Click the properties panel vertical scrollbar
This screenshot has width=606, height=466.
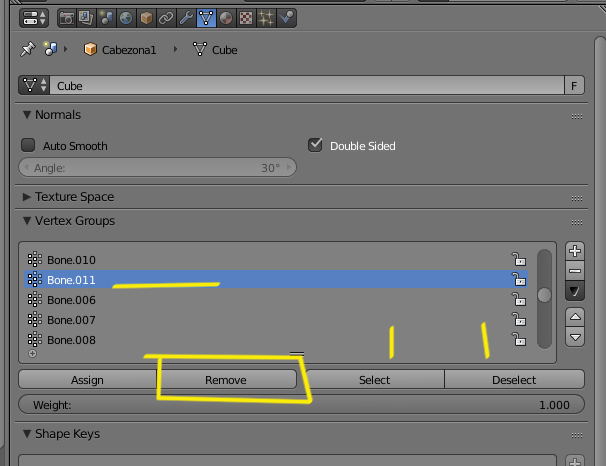coord(600,251)
